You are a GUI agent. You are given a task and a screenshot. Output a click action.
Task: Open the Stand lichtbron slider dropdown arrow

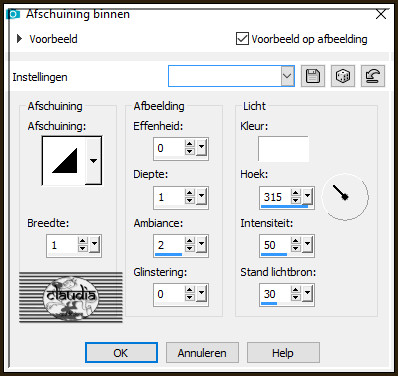[x=307, y=294]
